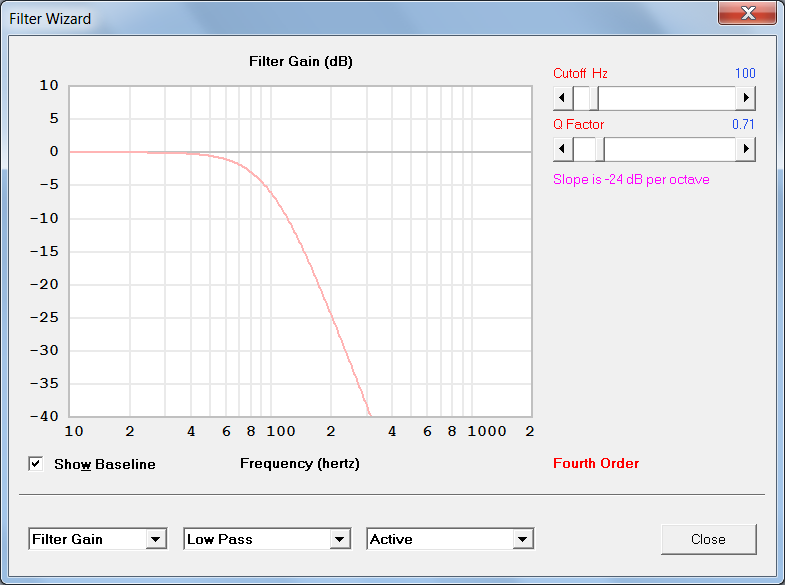Screen dimensions: 785x585
Task: Open the Filter Gain dropdown
Action: click(x=98, y=539)
